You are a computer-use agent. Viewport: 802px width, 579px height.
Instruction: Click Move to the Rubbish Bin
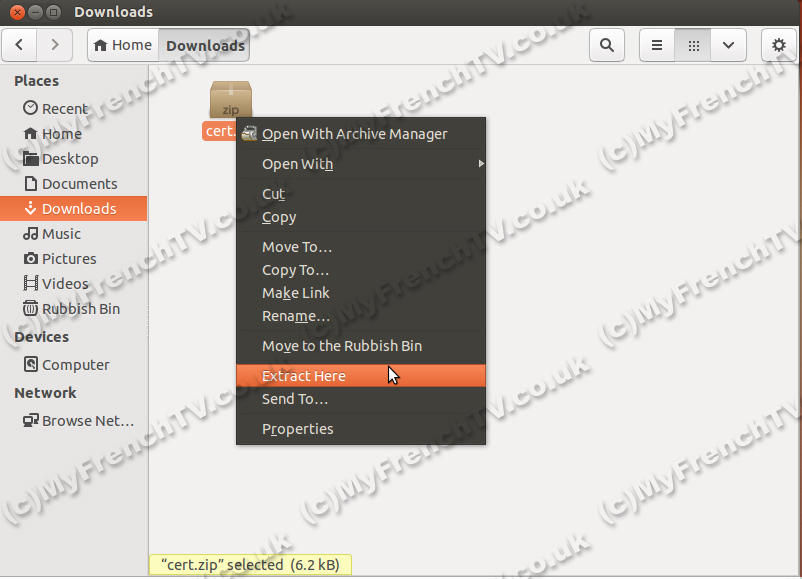point(341,346)
